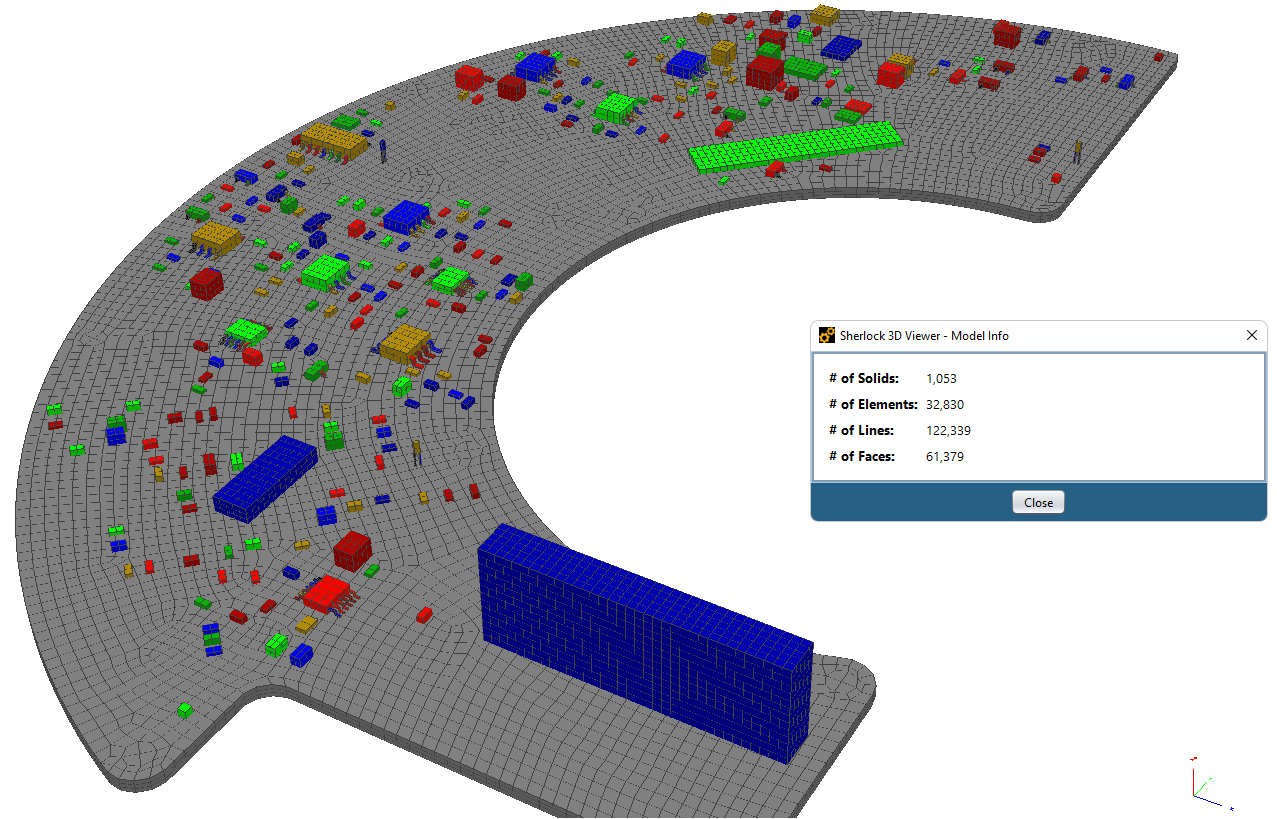
Task: Select the number of Faces value 61,379
Action: pos(944,457)
